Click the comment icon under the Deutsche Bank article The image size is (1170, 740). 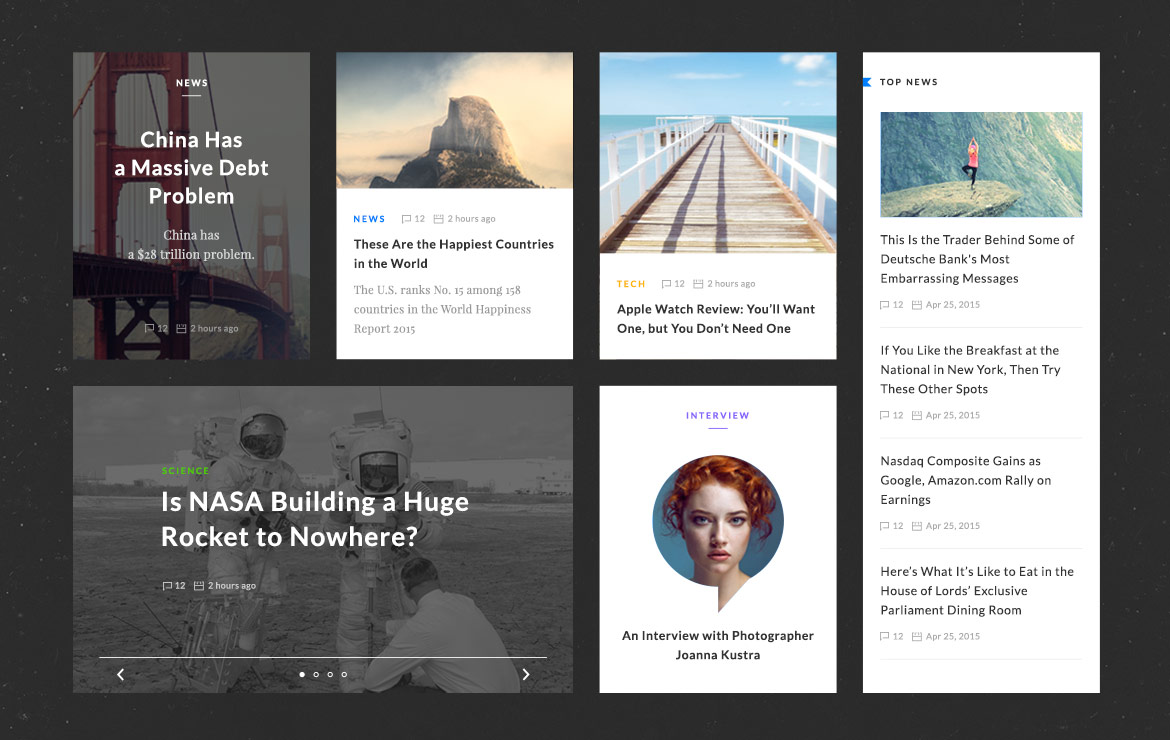[x=885, y=304]
